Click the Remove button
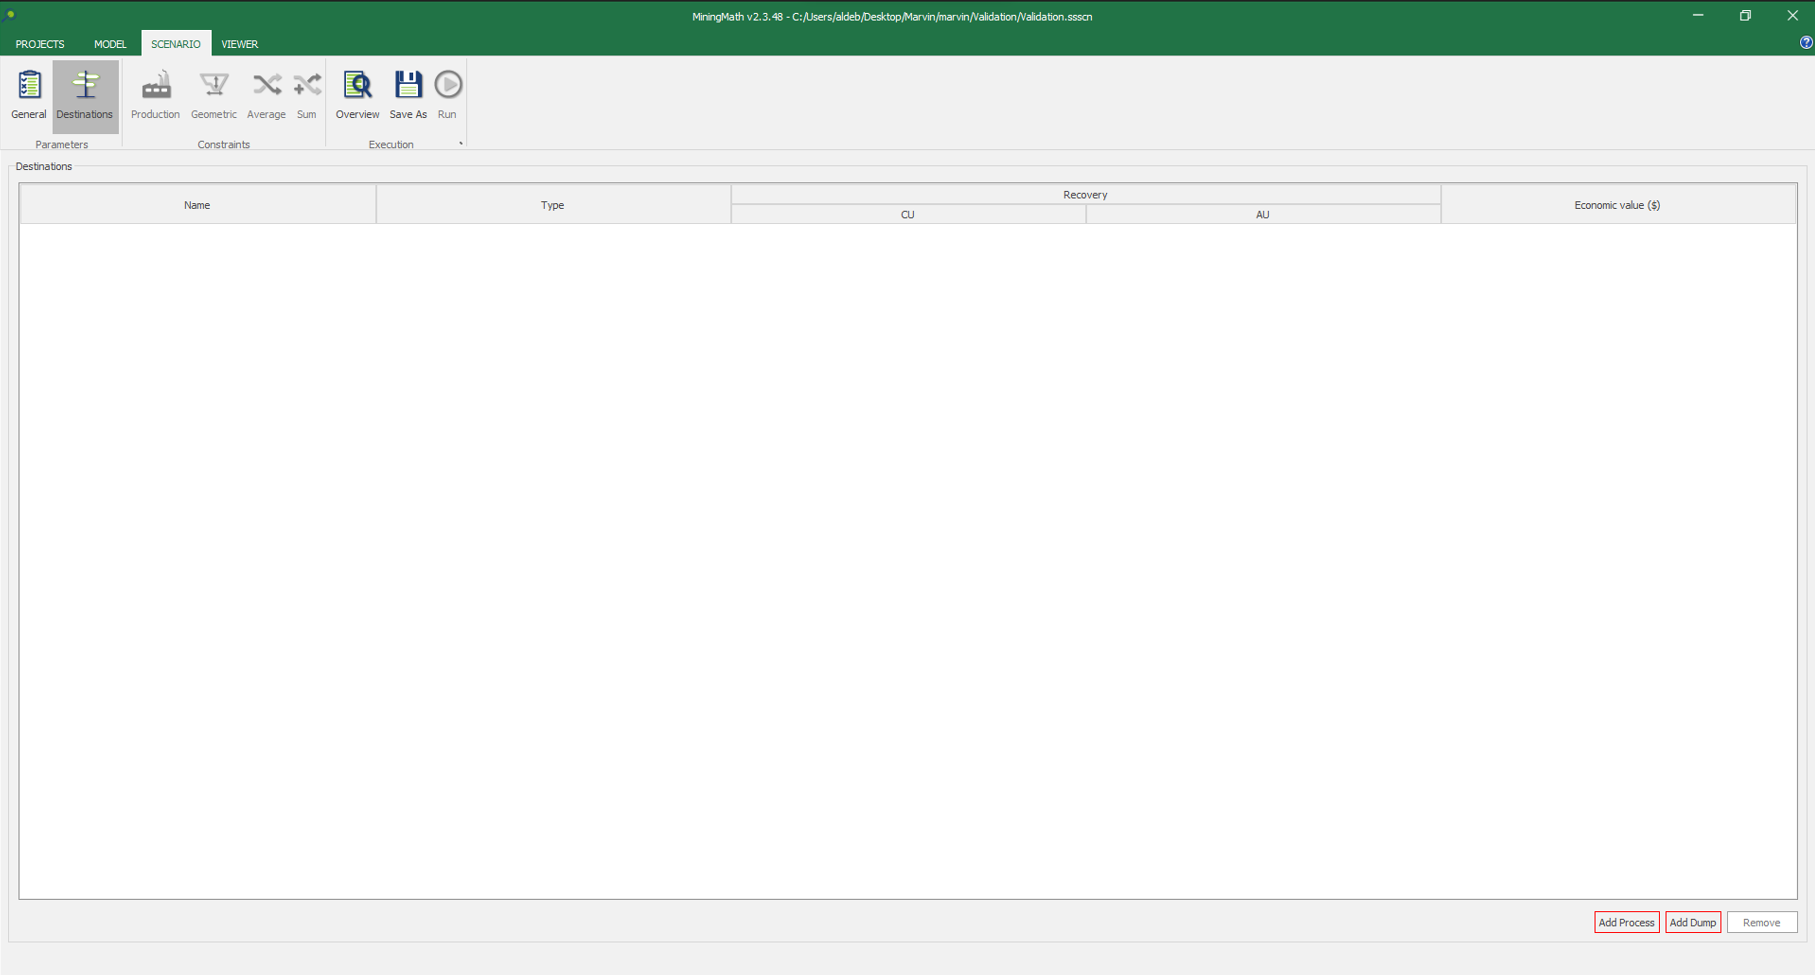 1761,922
